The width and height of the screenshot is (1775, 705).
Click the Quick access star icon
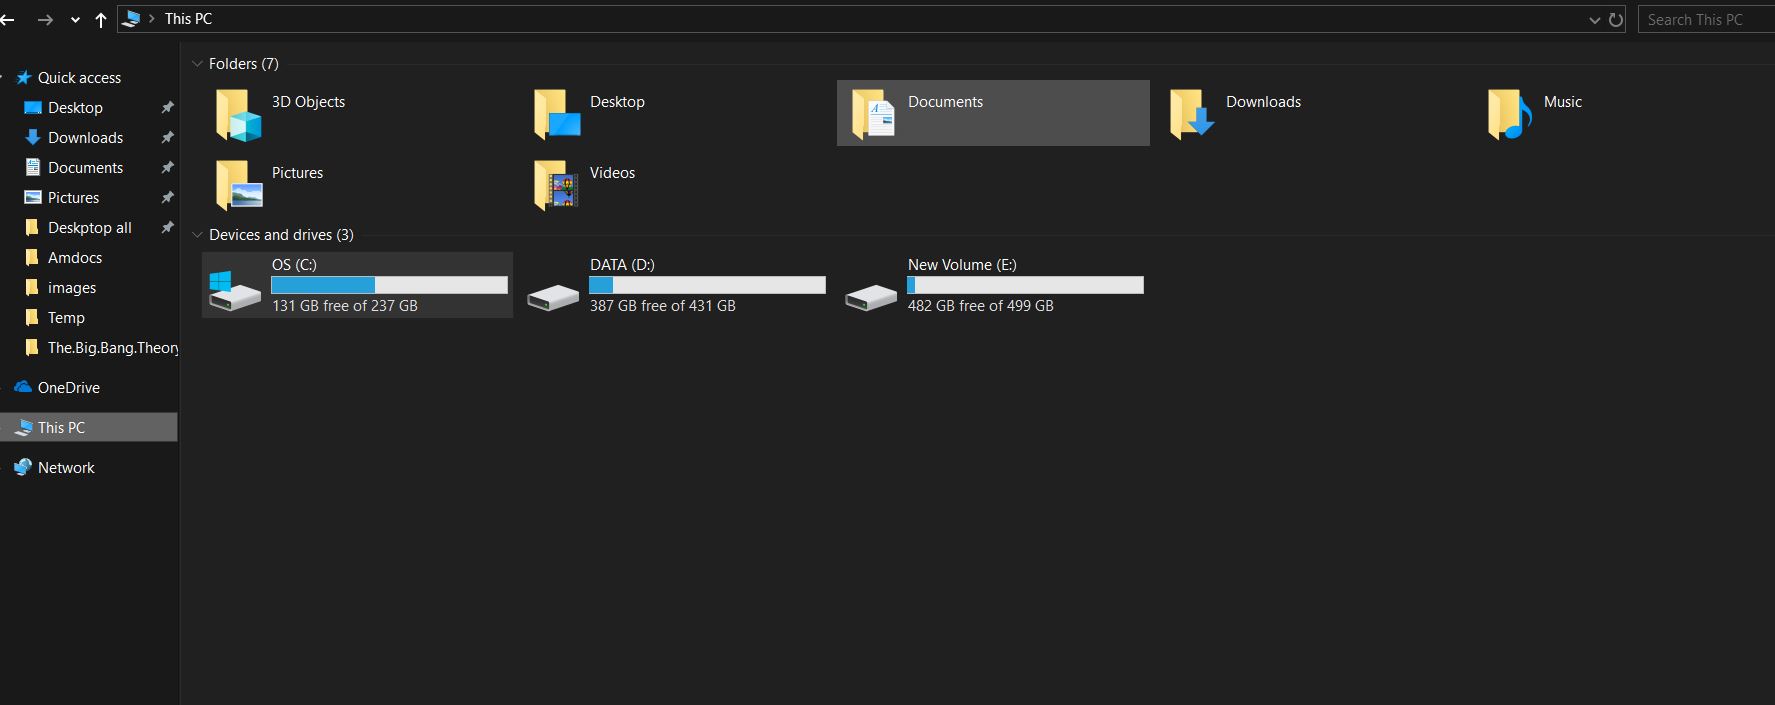pyautogui.click(x=24, y=77)
